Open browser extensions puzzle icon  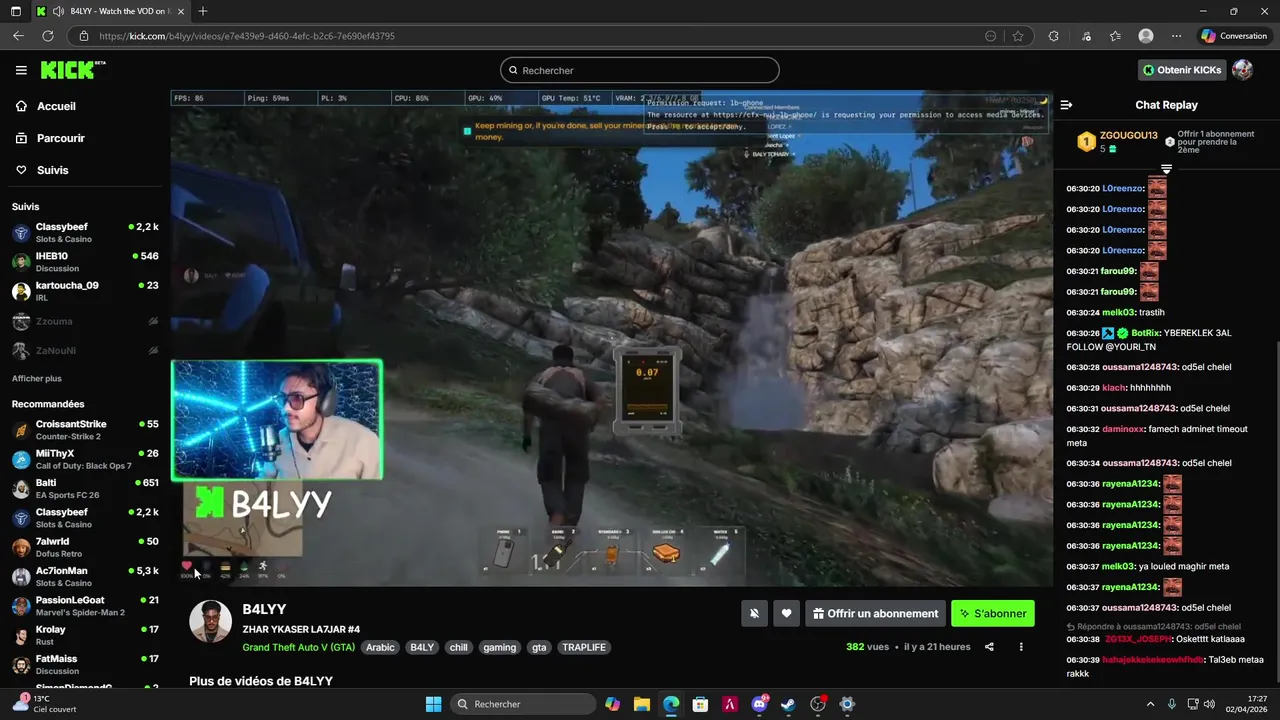(1053, 36)
